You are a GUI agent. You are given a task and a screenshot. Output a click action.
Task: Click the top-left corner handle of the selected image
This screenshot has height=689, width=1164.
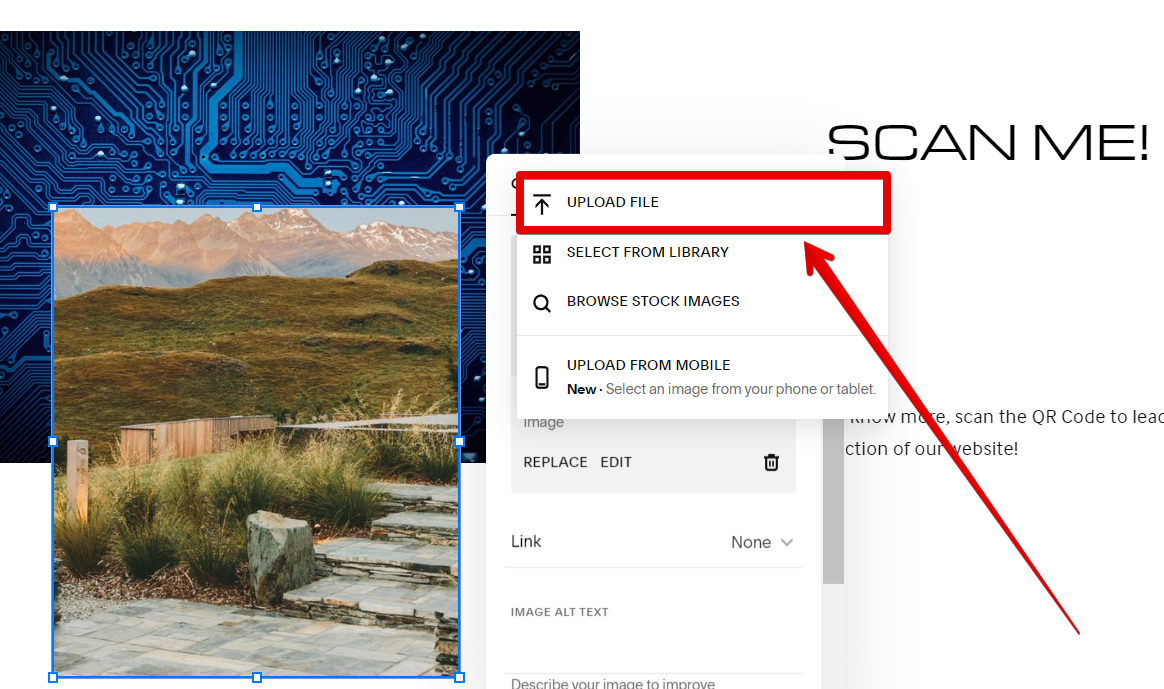(53, 207)
